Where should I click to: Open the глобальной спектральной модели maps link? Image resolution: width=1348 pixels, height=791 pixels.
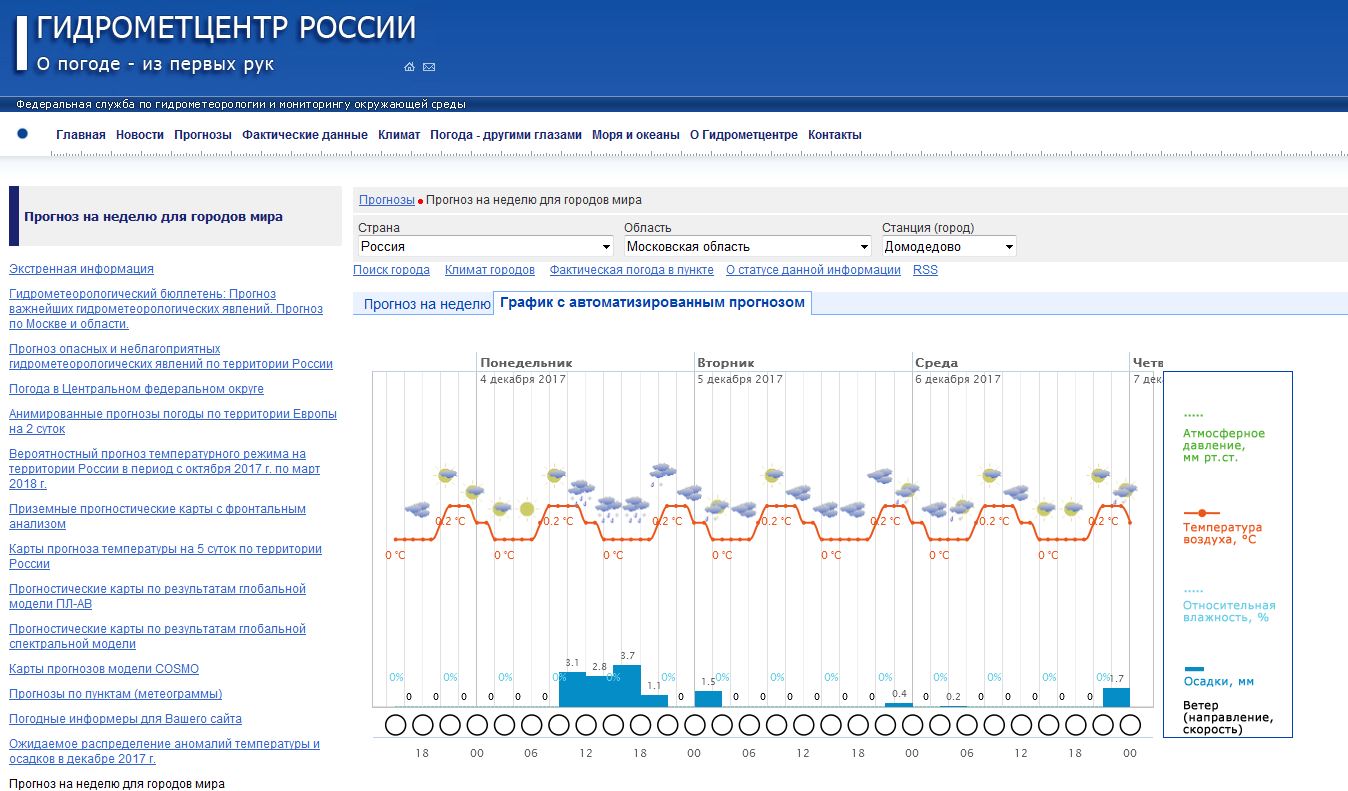coord(157,636)
